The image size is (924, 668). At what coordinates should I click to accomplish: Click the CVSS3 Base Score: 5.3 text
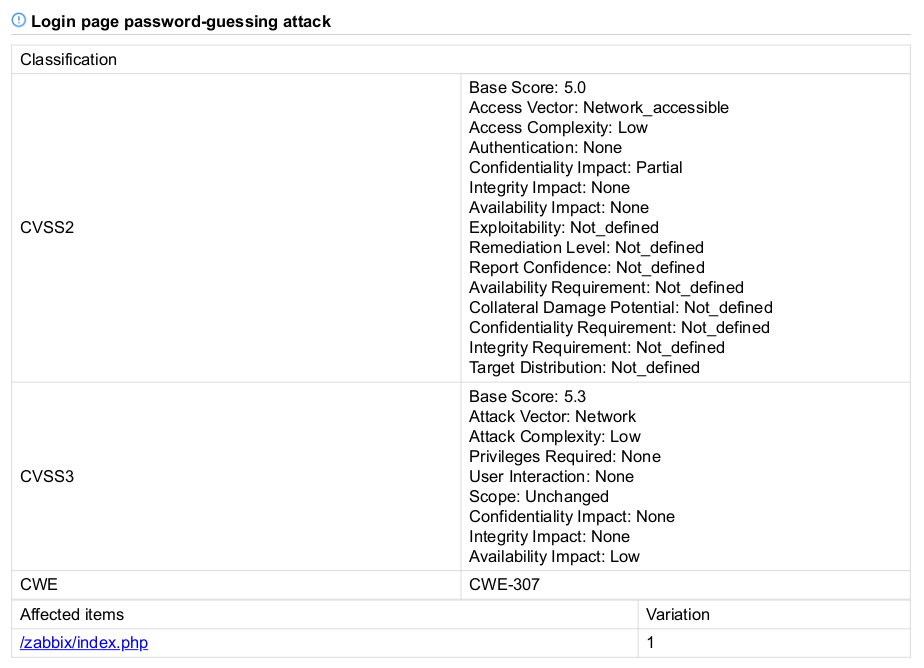click(x=527, y=396)
